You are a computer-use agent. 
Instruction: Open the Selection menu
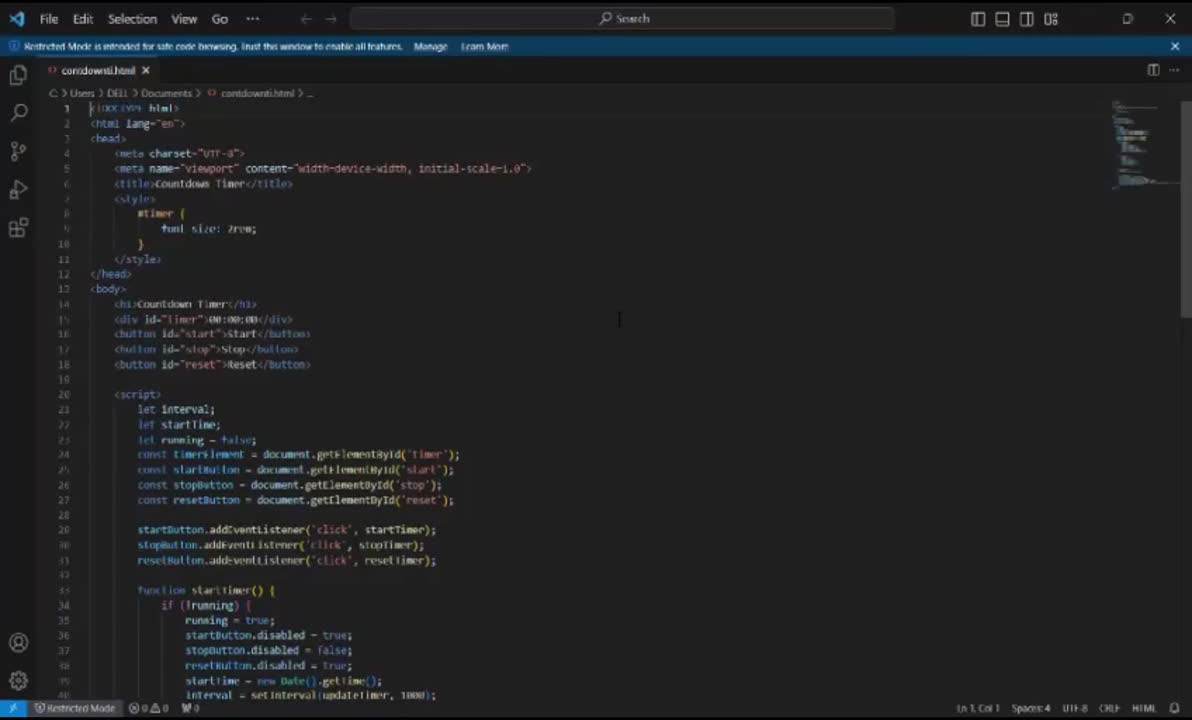(132, 19)
